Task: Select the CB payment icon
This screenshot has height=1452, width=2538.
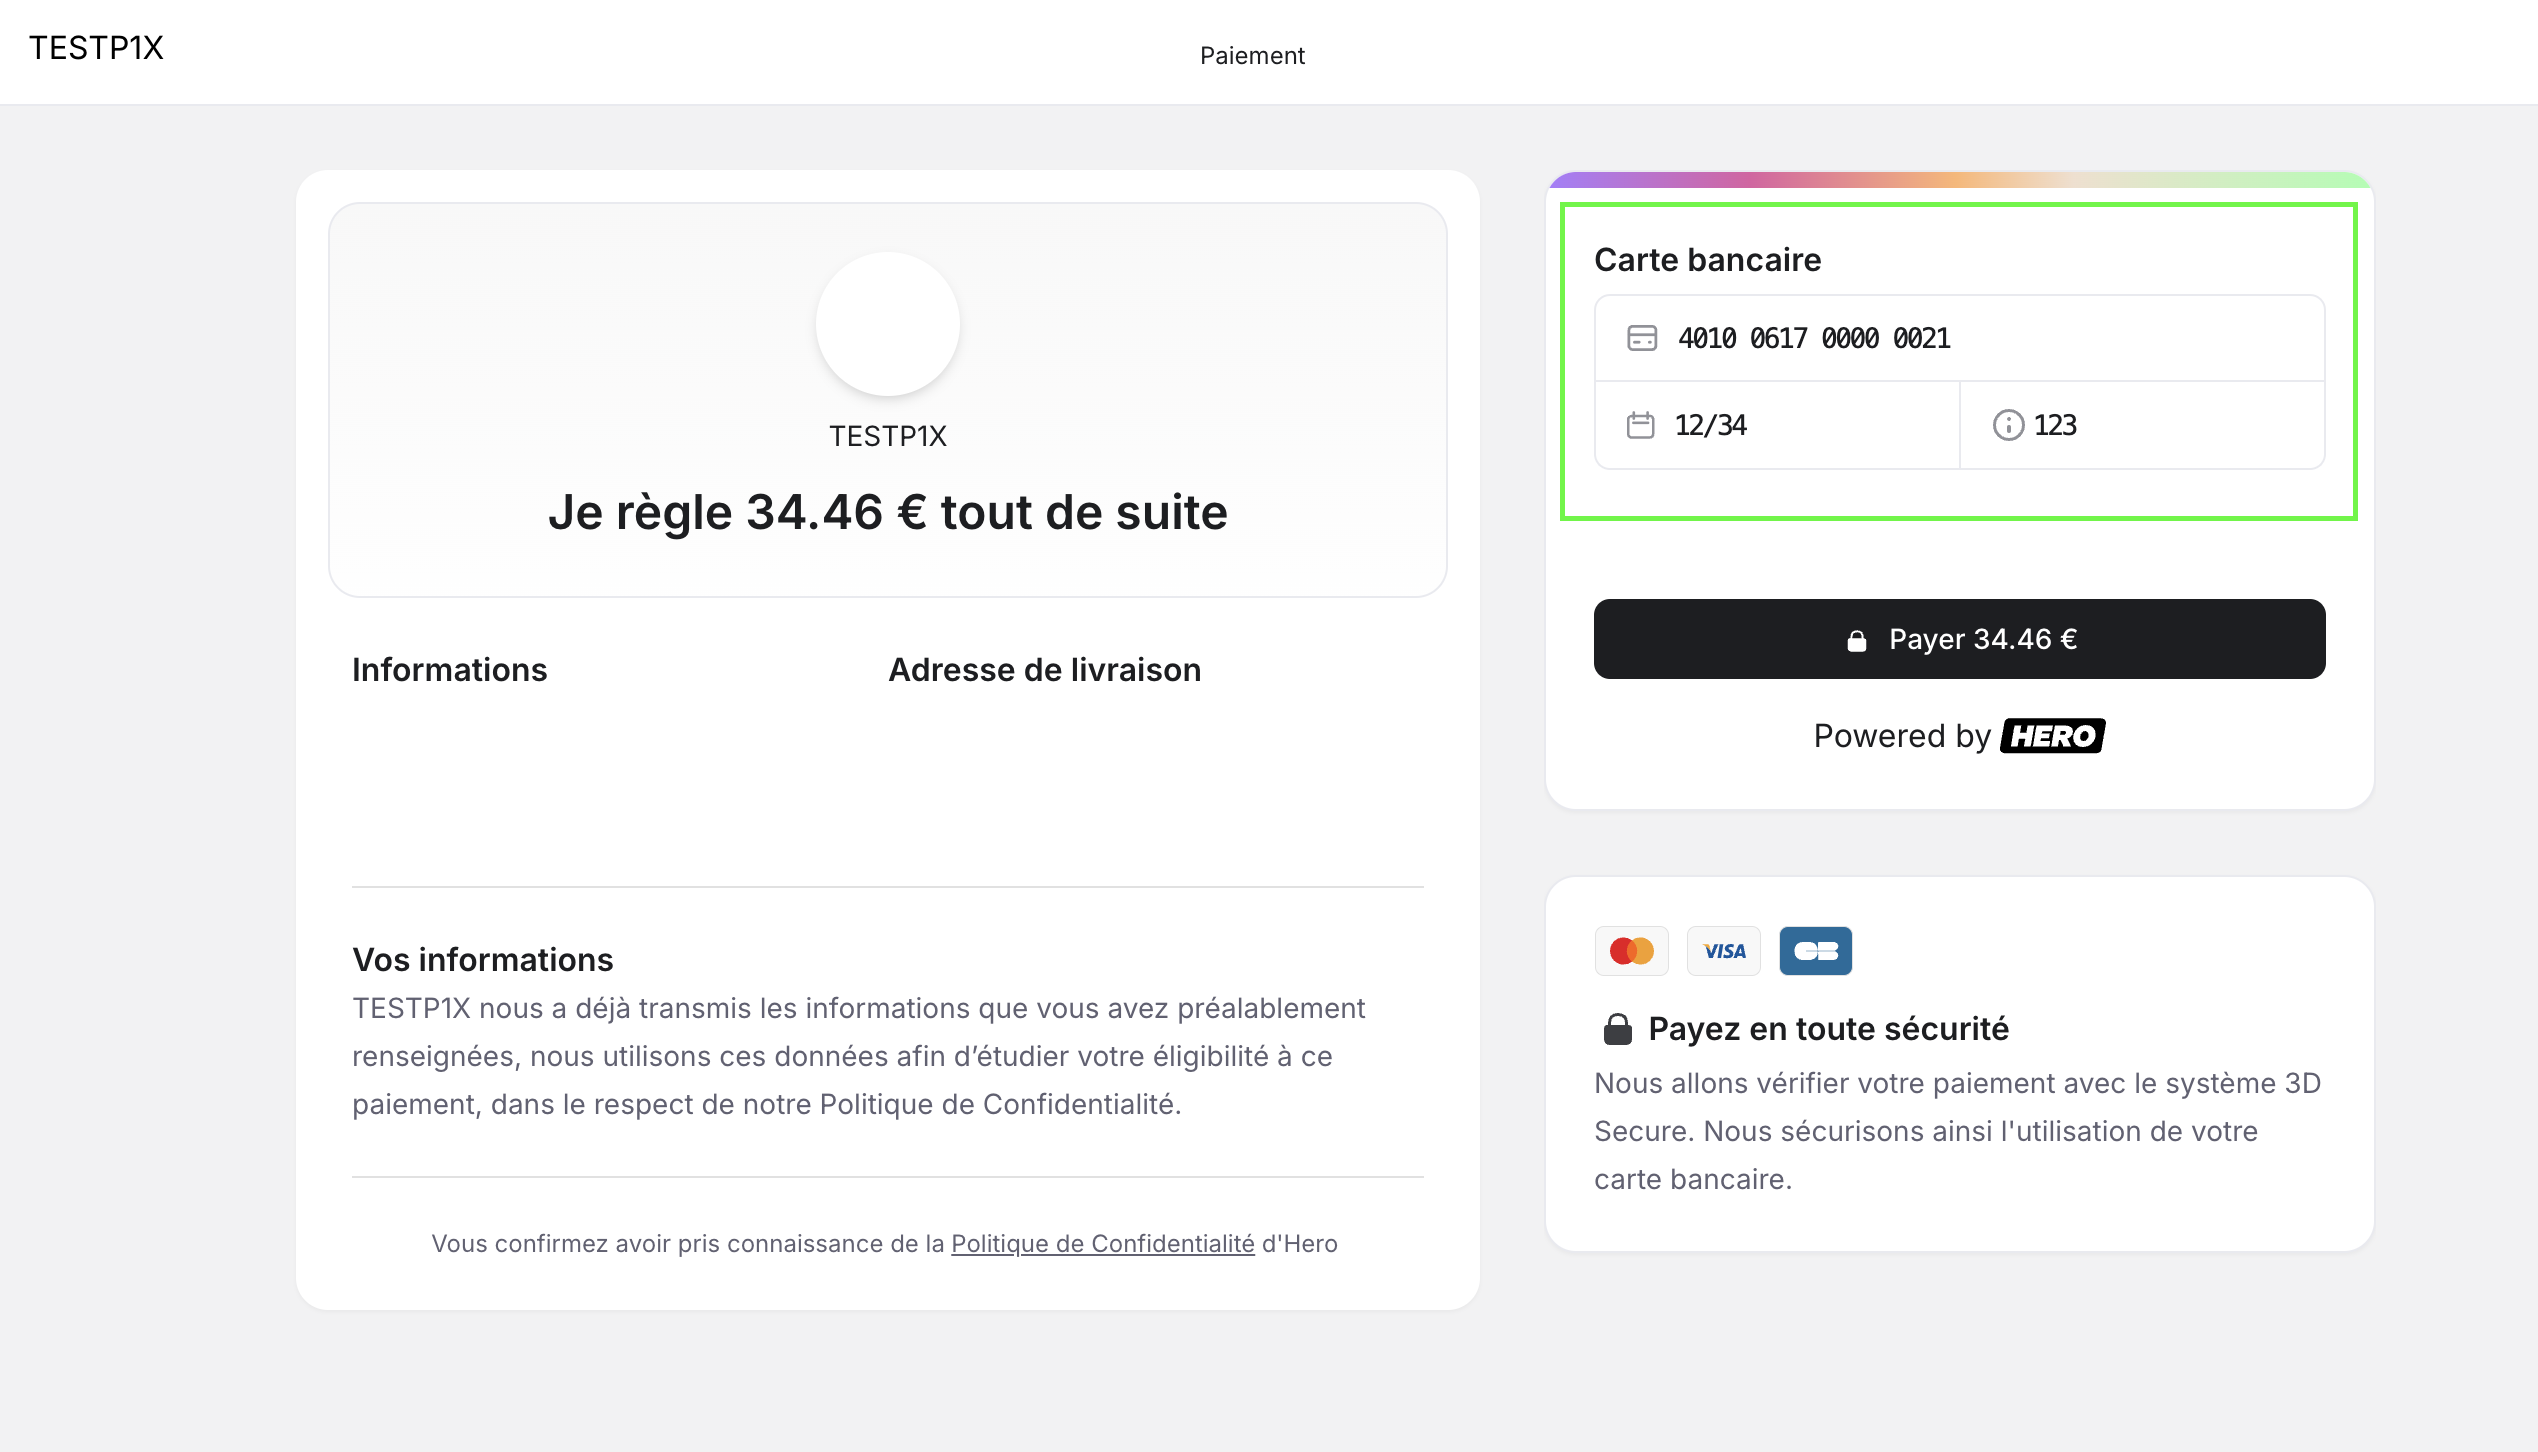Action: point(1816,950)
